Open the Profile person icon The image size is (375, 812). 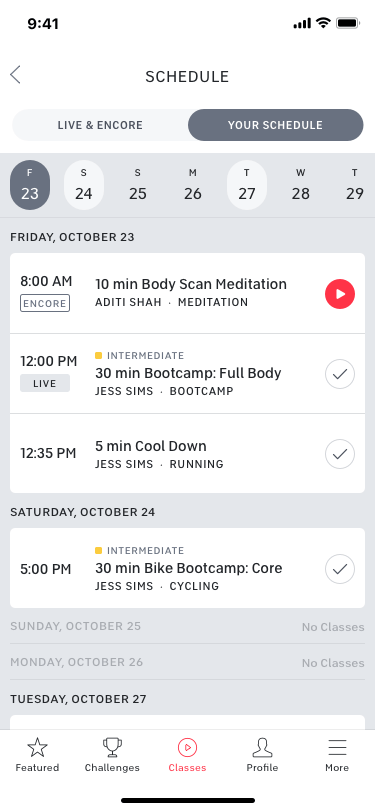click(262, 755)
